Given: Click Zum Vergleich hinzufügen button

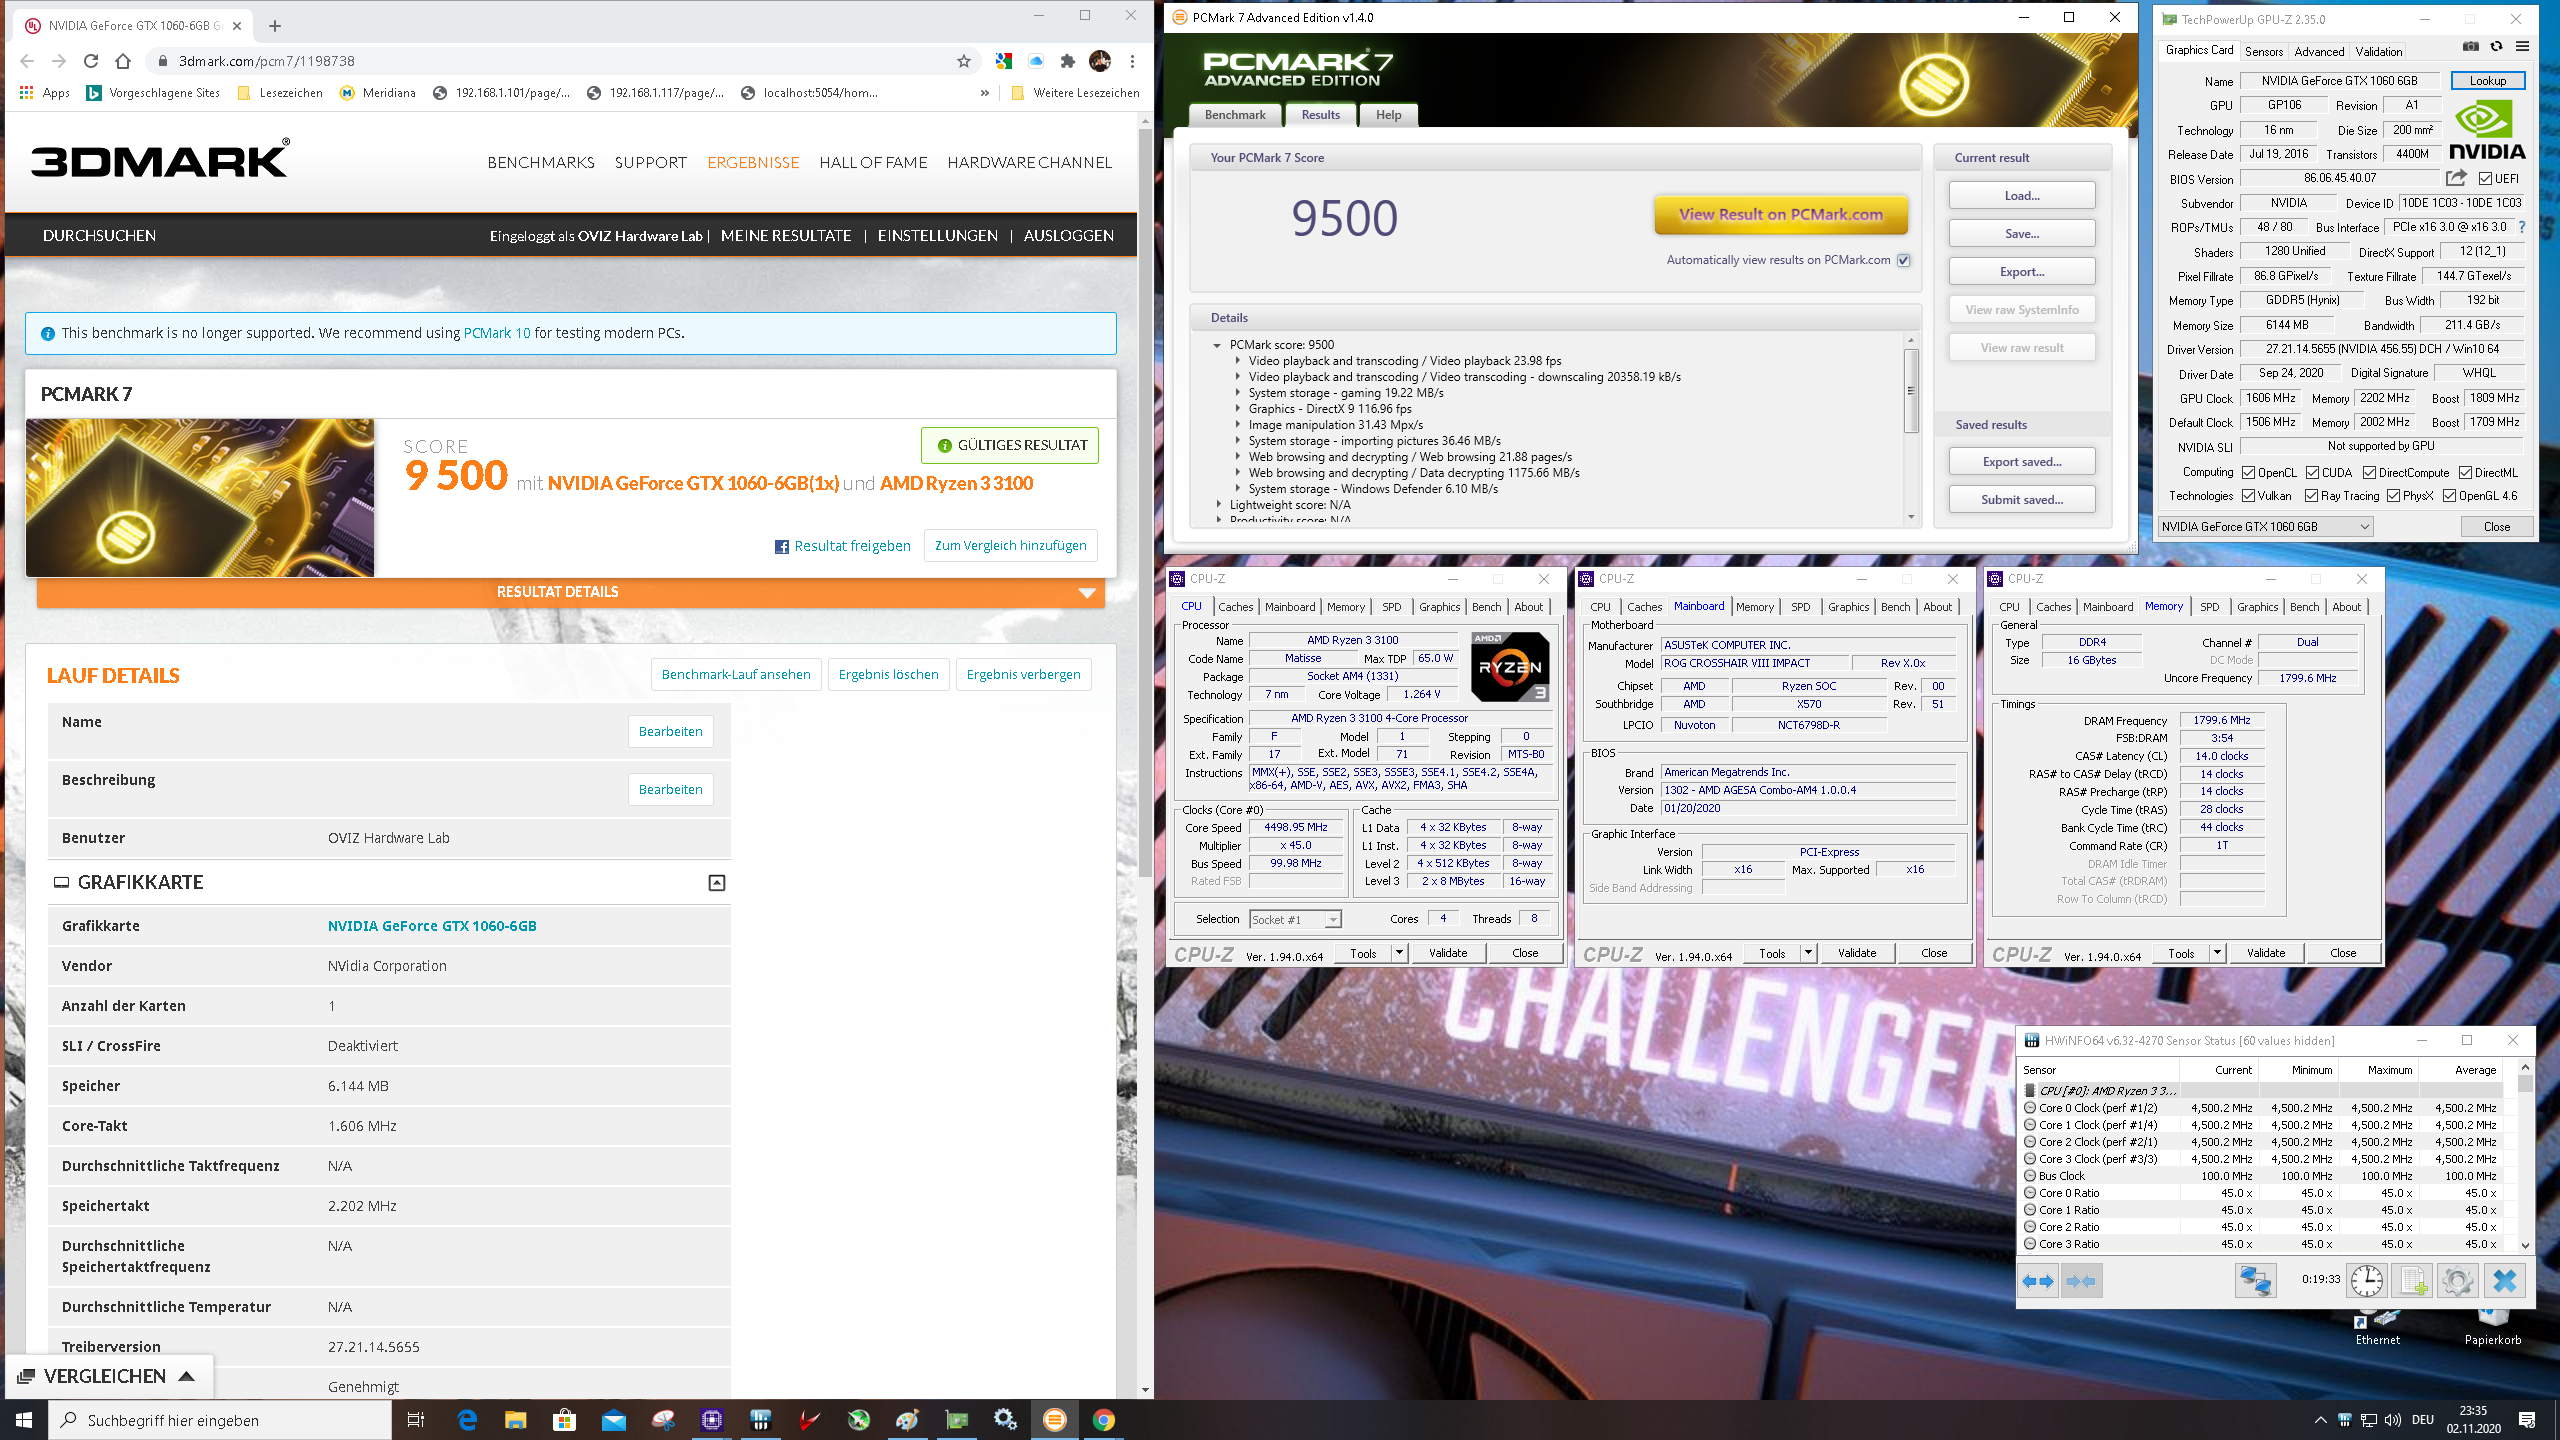Looking at the screenshot, I should [x=1011, y=546].
